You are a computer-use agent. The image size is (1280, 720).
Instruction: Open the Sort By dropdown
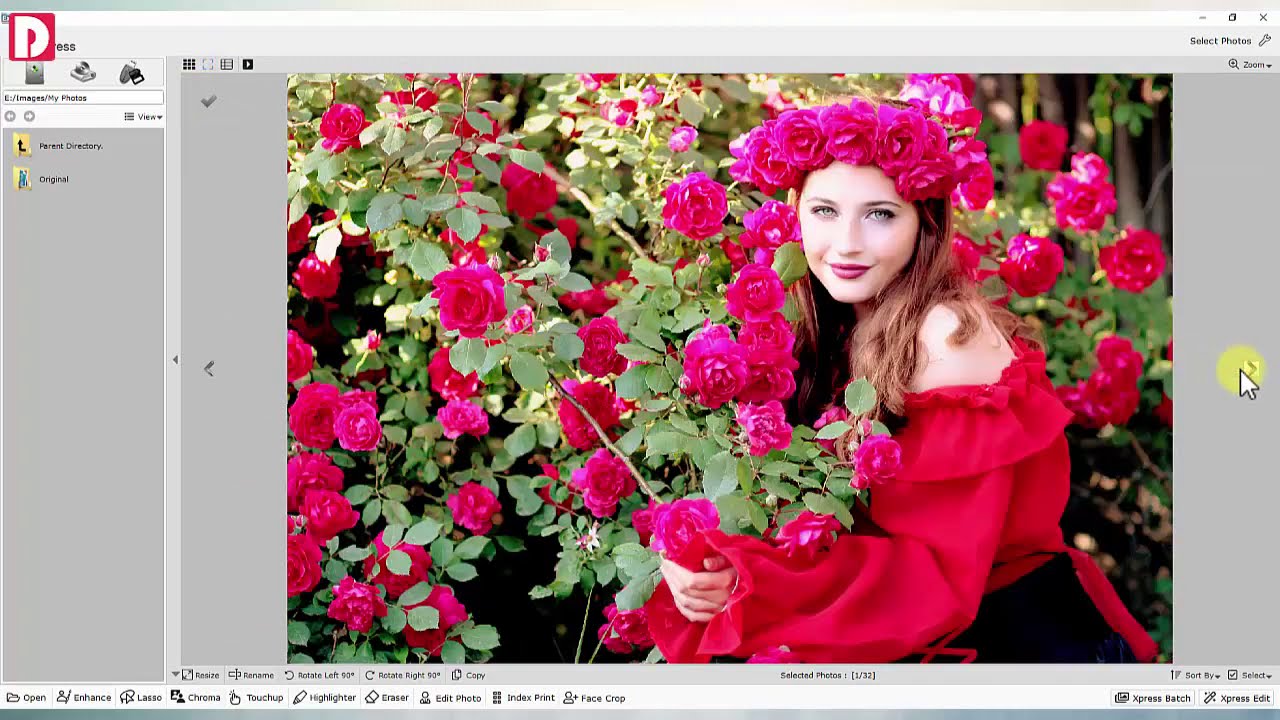[1196, 675]
